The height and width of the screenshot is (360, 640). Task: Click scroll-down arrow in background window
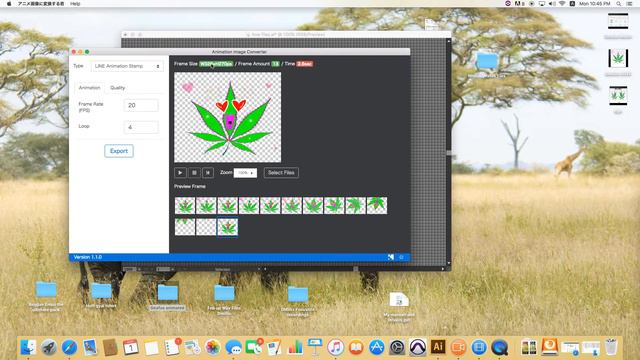pos(449,263)
